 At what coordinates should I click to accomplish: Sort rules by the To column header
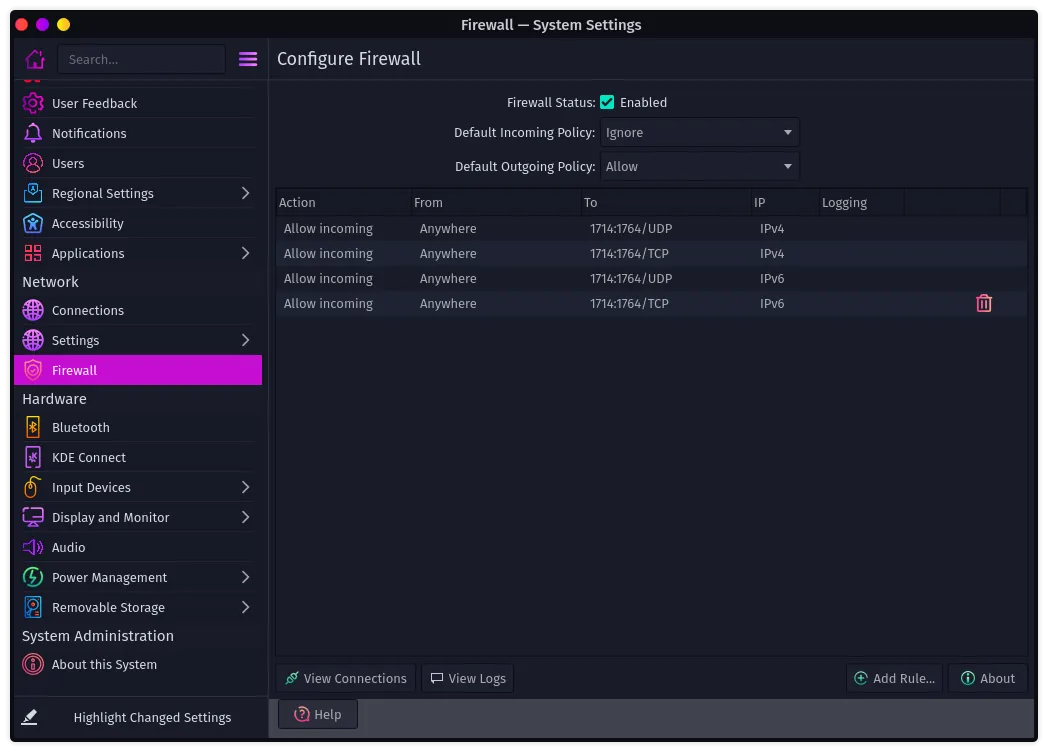pyautogui.click(x=666, y=203)
